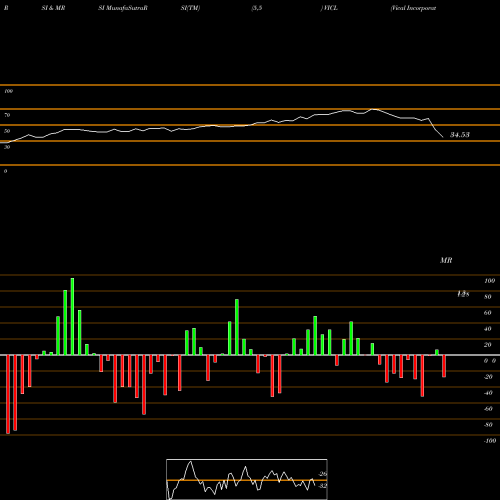Click the MR axis label -20
The width and height of the screenshot is (500, 500).
(488, 377)
